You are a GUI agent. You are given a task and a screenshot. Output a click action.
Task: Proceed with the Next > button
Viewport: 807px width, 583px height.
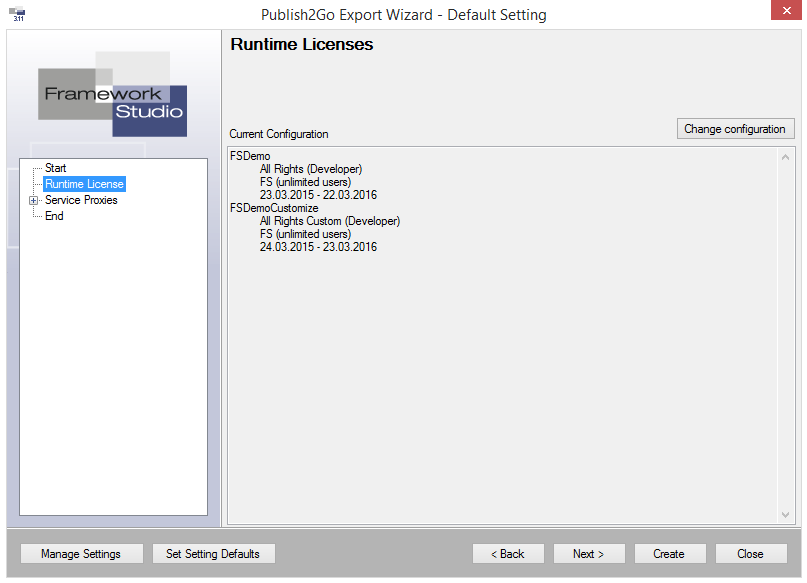click(x=589, y=554)
